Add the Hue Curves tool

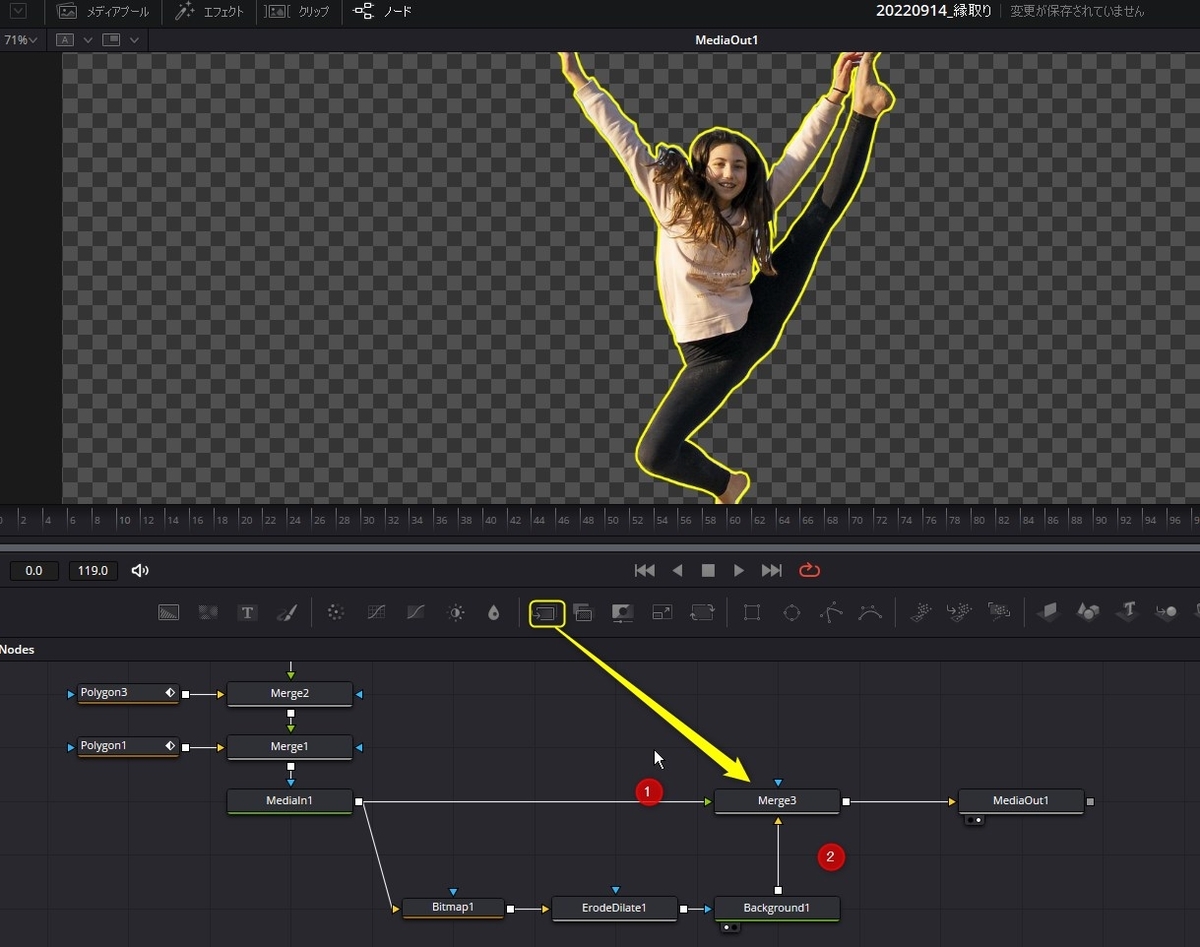point(416,612)
